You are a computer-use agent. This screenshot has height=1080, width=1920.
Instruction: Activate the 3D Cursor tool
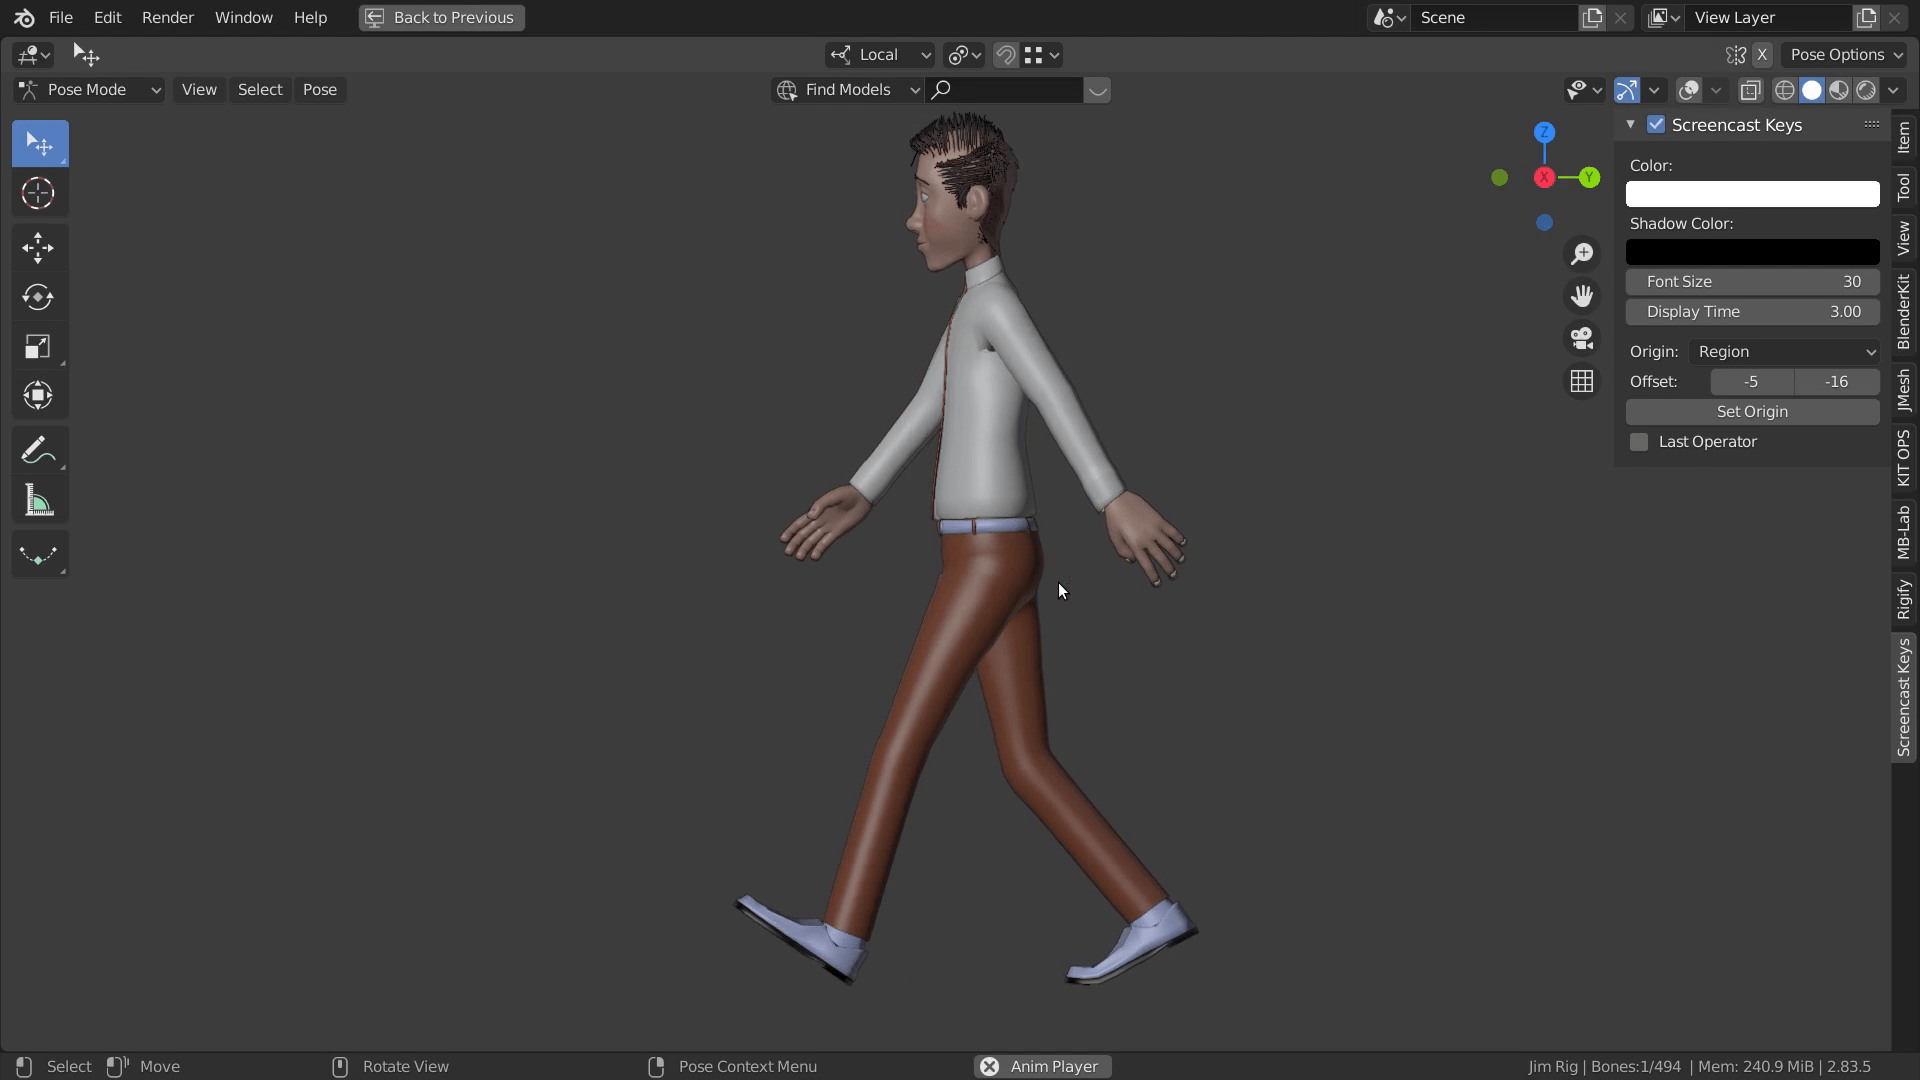click(38, 193)
